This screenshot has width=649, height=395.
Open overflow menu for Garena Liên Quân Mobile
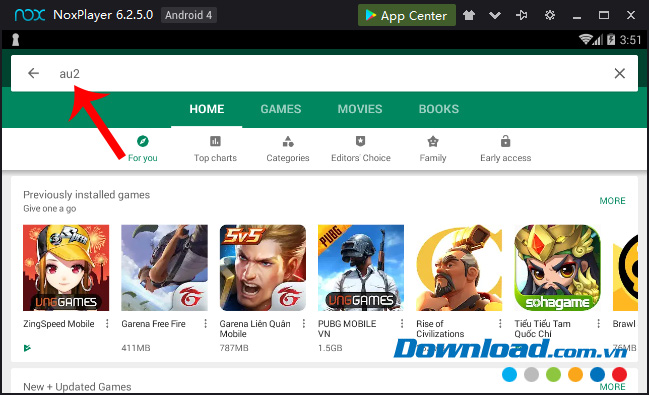coord(304,323)
